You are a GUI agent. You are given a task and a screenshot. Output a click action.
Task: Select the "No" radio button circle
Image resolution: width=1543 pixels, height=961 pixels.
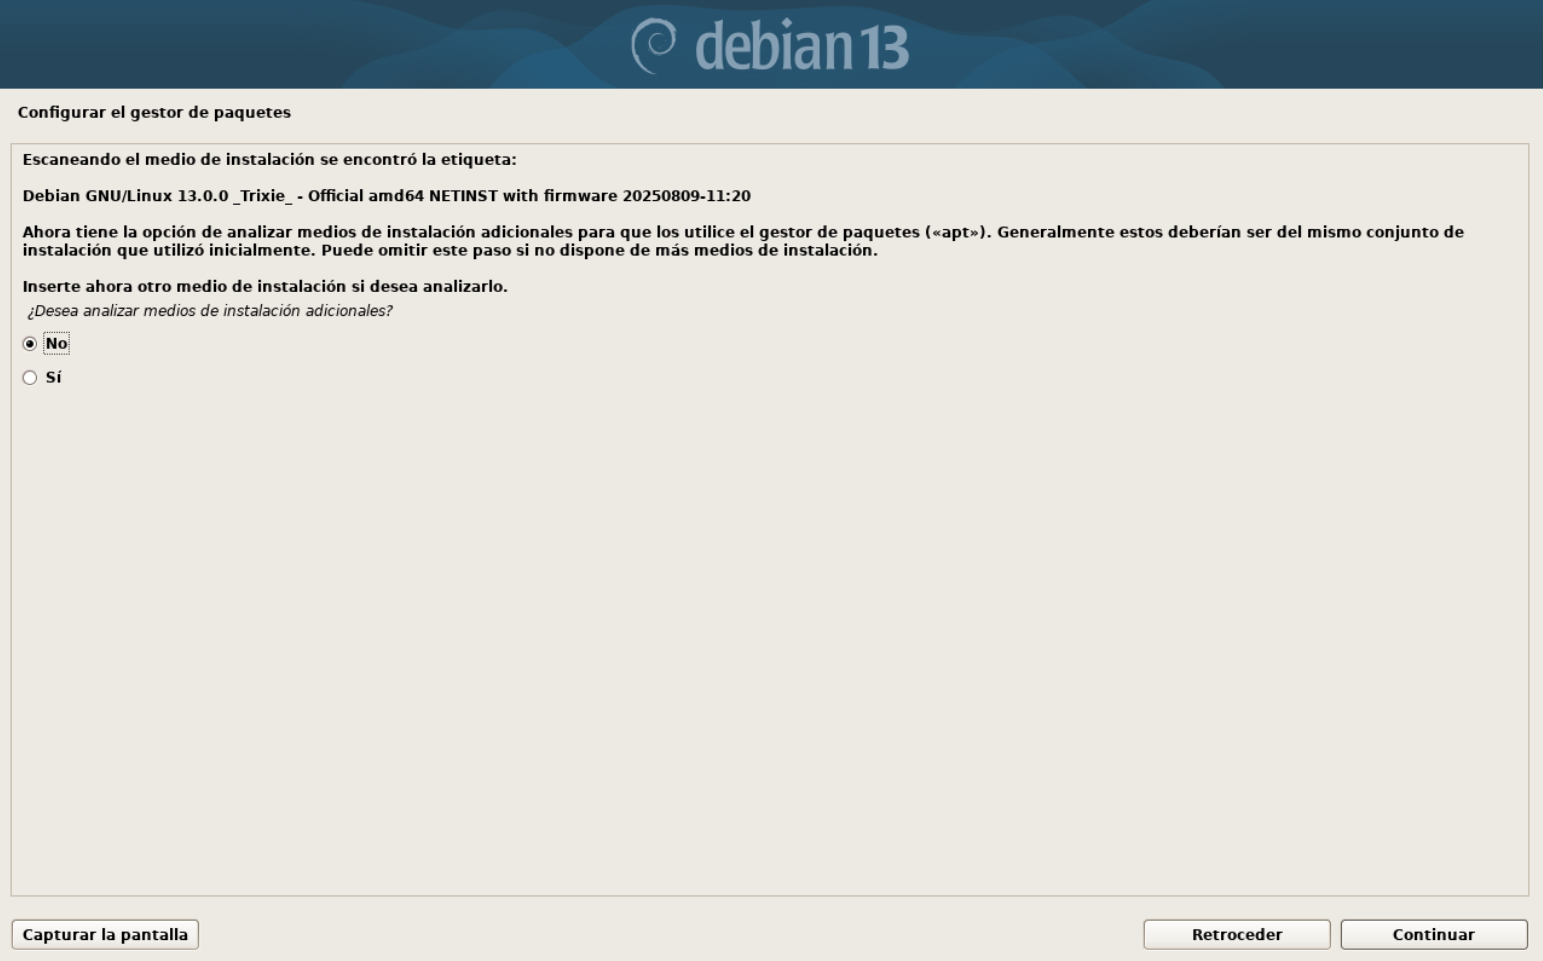pos(30,344)
